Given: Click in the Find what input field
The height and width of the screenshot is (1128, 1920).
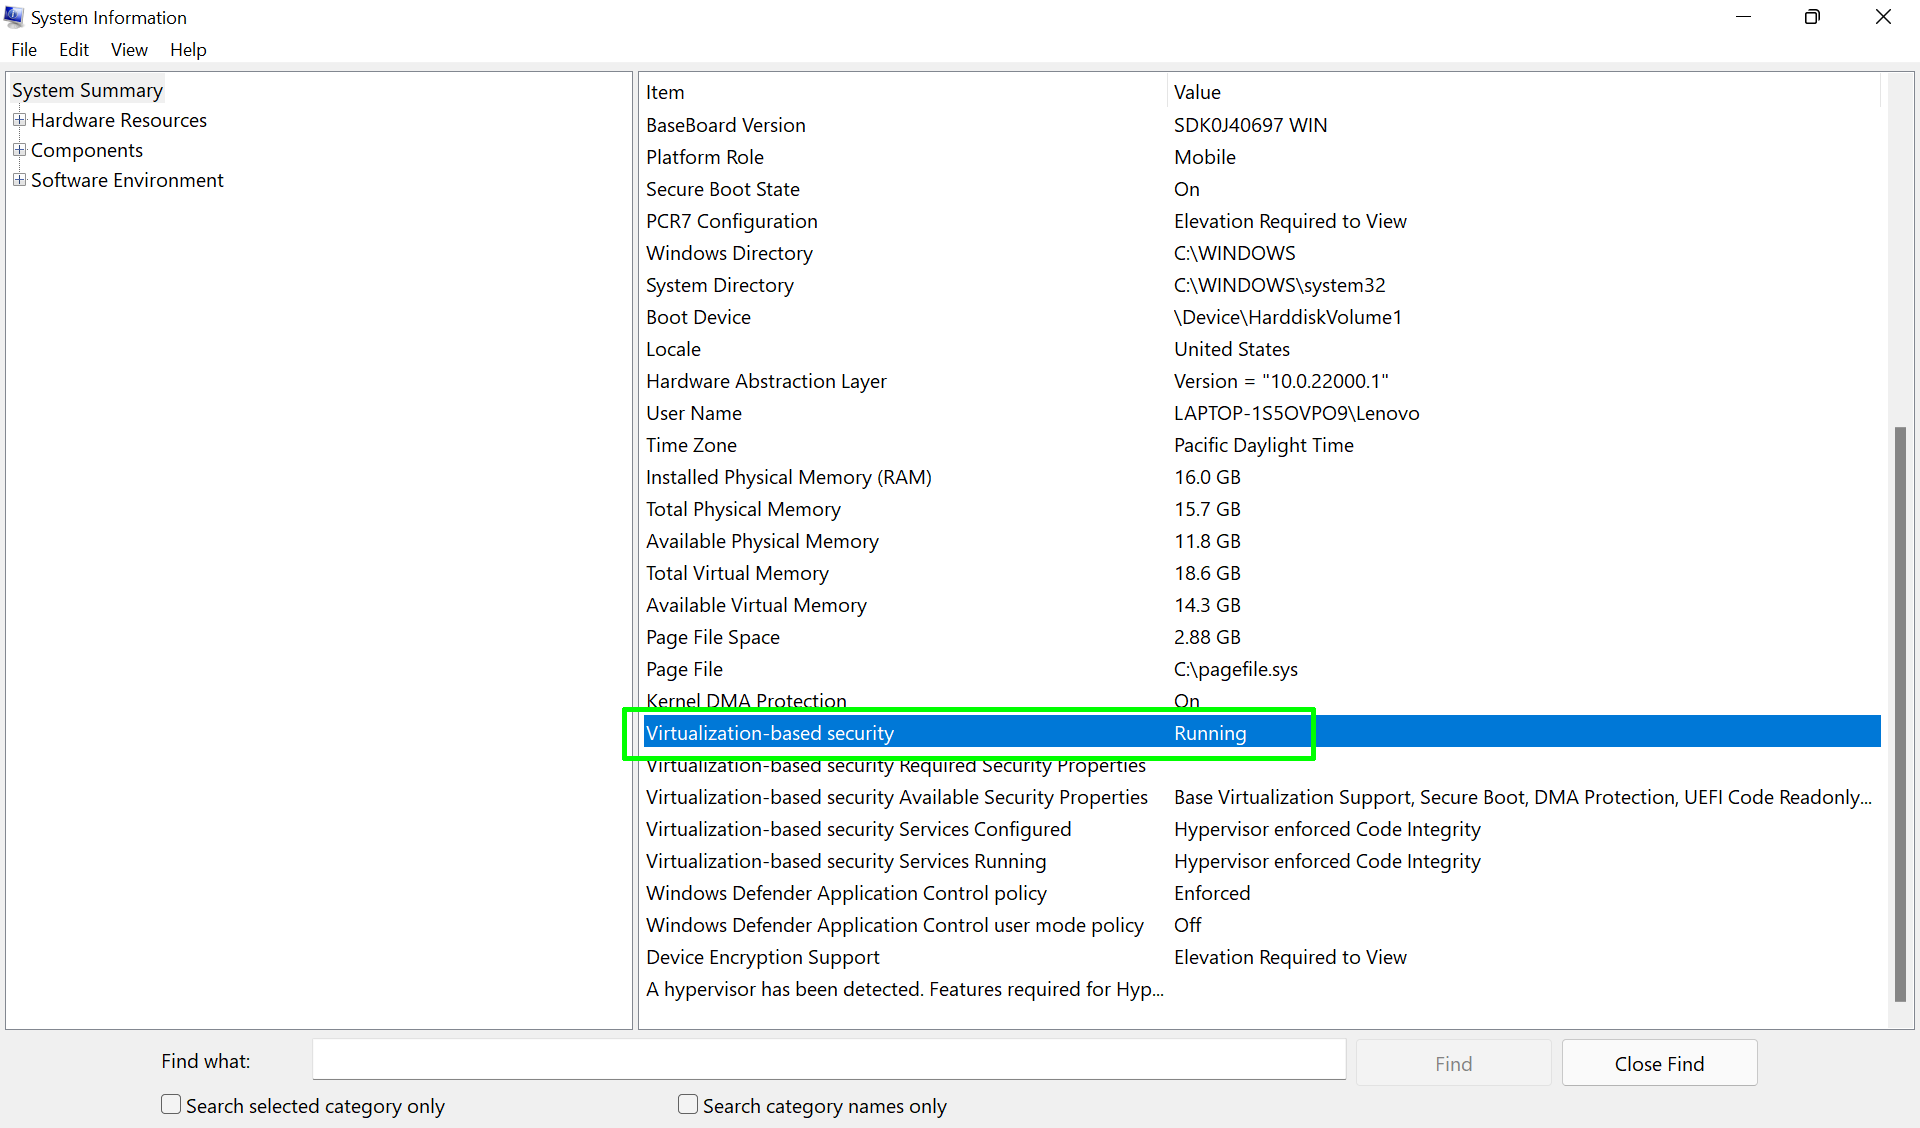Looking at the screenshot, I should (828, 1062).
